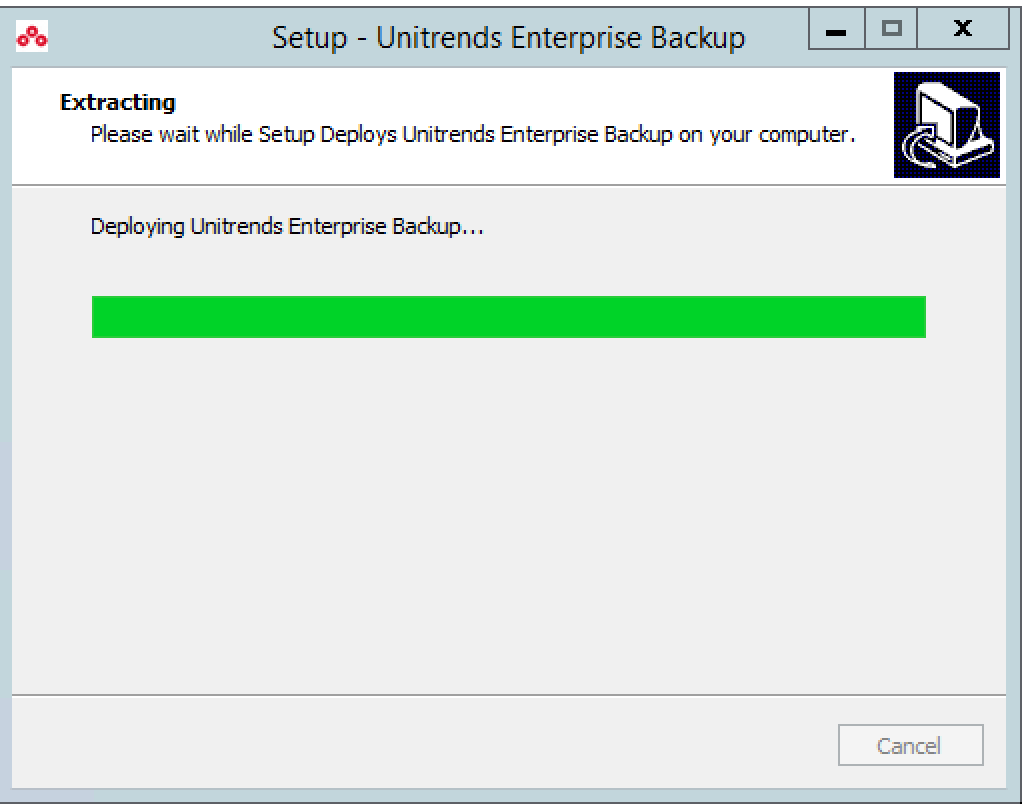The image size is (1022, 804).
Task: Click the red Unitrends logo in title bar
Action: pos(32,37)
